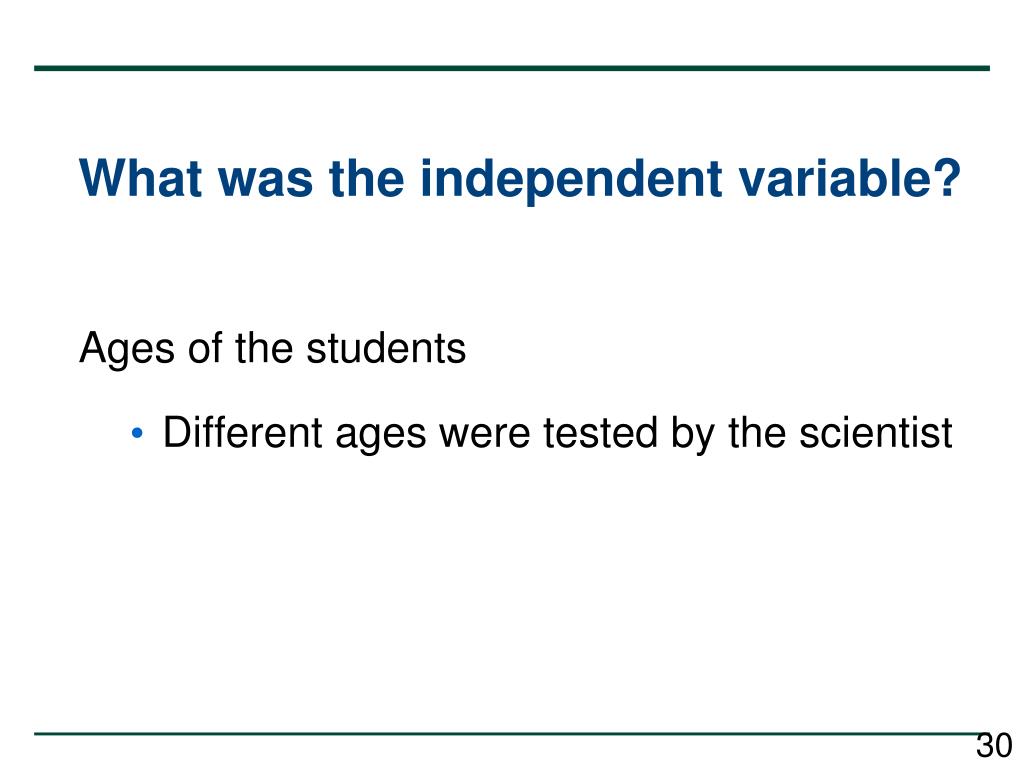Click the word 'tested' in the bullet
The image size is (1024, 768).
point(600,434)
